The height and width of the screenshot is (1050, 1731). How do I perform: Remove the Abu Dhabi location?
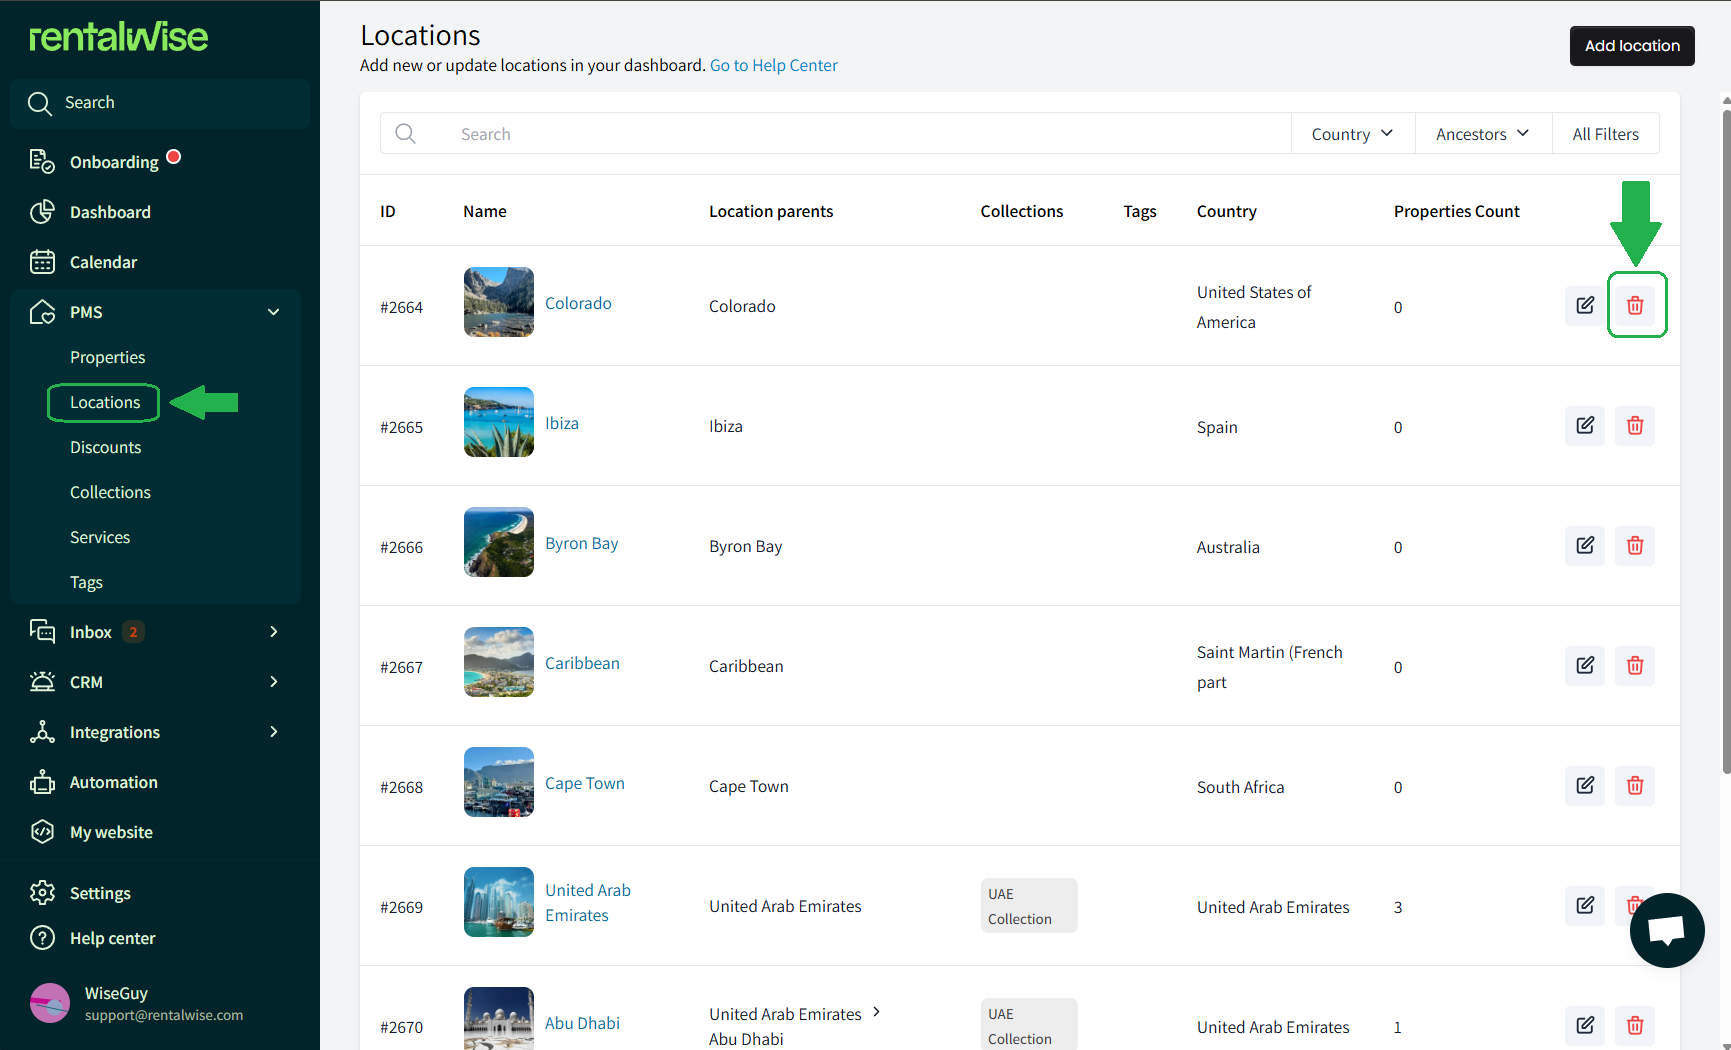(x=1634, y=1026)
